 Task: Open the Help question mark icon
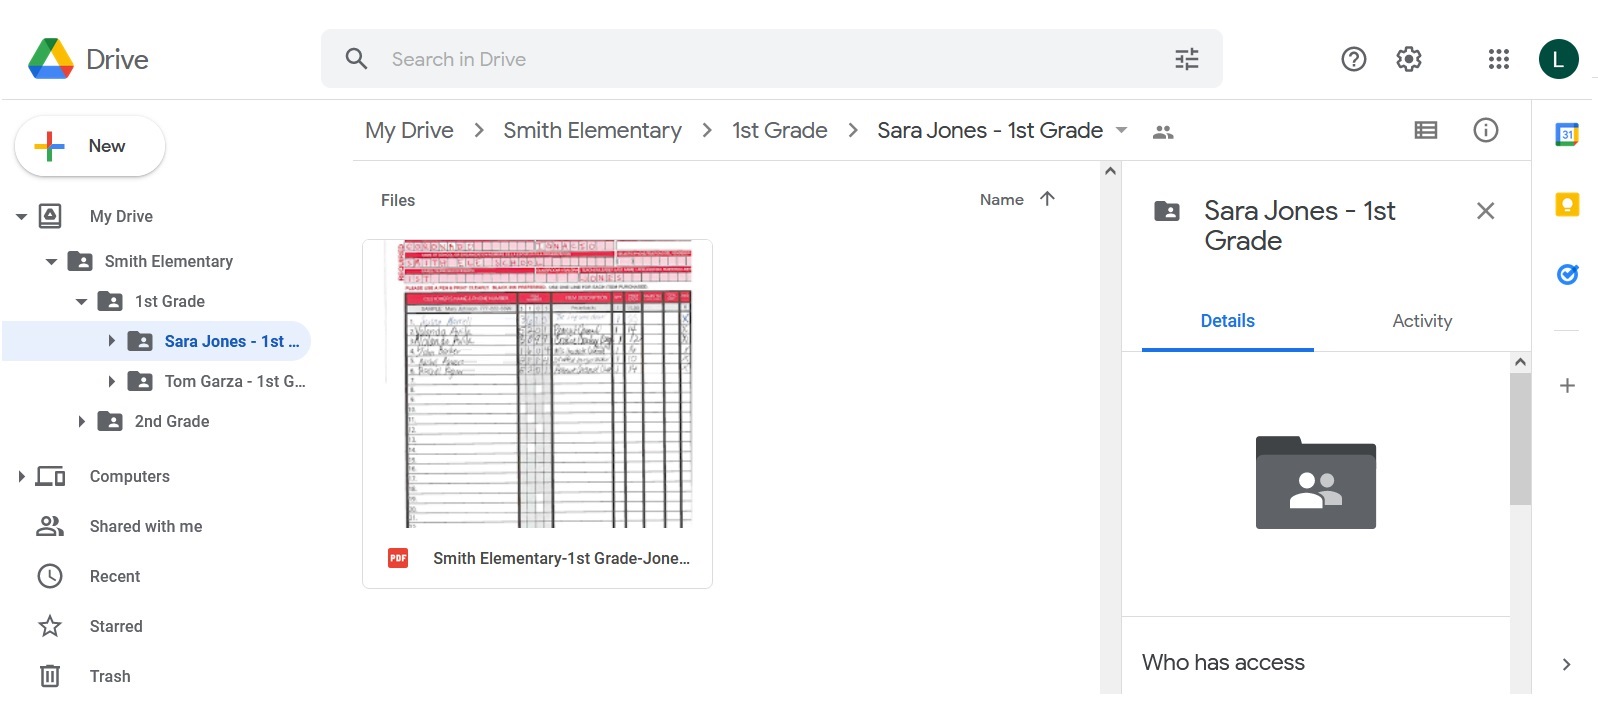[x=1353, y=59]
